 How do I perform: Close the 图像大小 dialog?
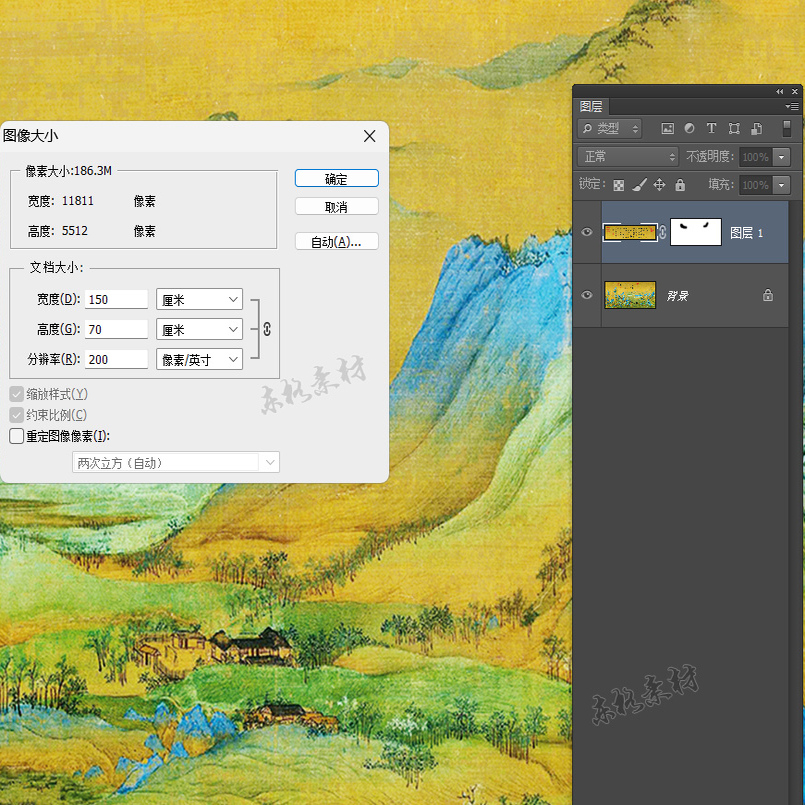click(x=369, y=136)
